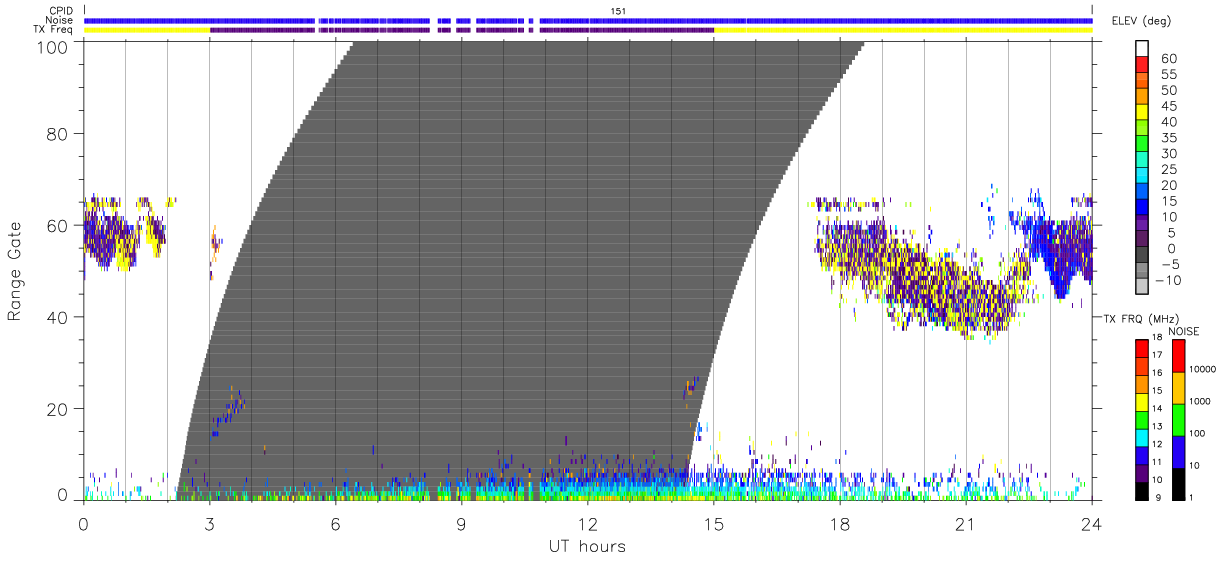This screenshot has width=1228, height=567.
Task: Click the 'TX Freq' row label
Action: tap(53, 30)
